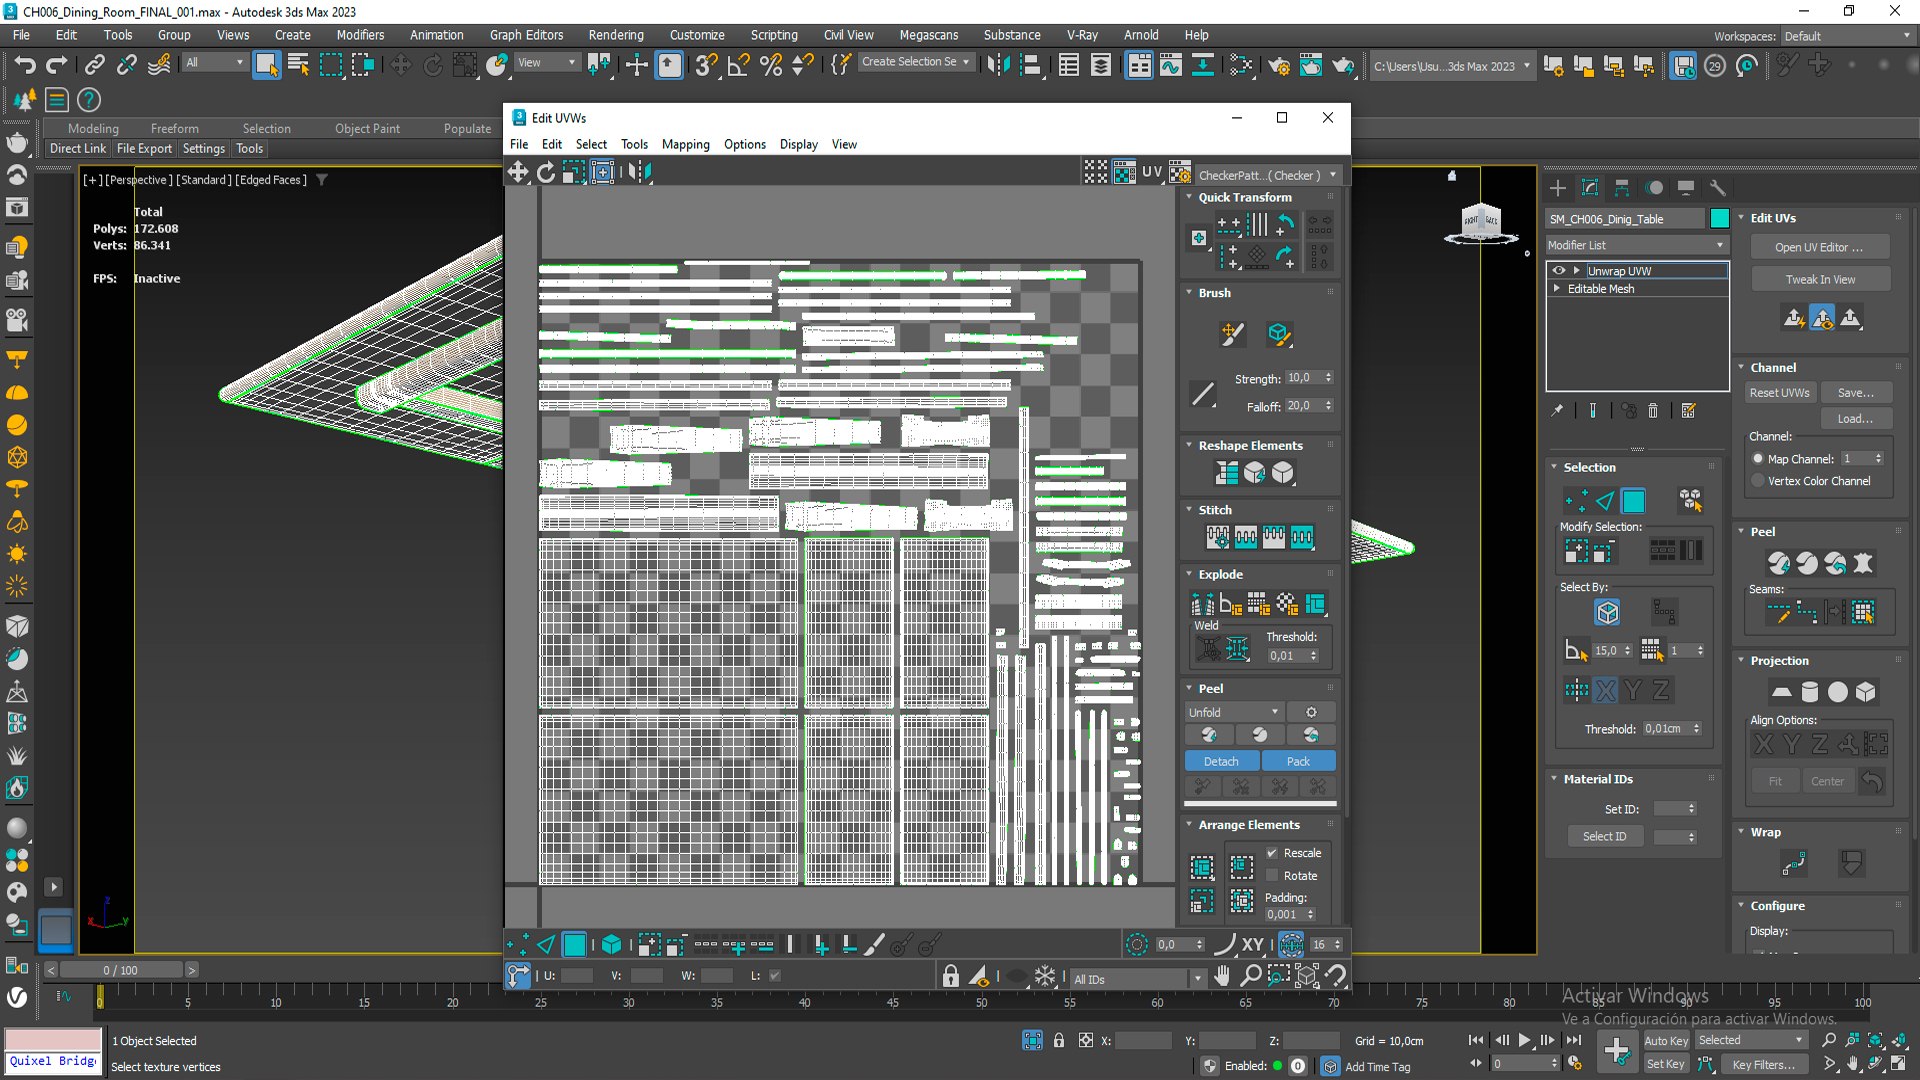The image size is (1920, 1080).
Task: Click the Rotate tool in Edit UVWs
Action: point(546,172)
